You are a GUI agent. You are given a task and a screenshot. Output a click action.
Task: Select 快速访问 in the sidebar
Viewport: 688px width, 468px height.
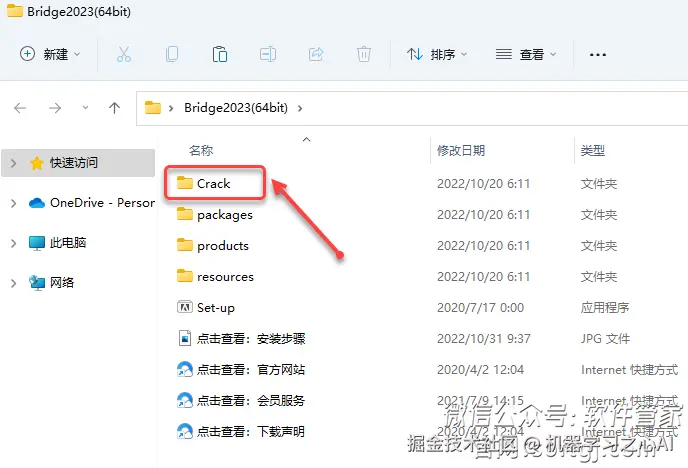pyautogui.click(x=78, y=163)
